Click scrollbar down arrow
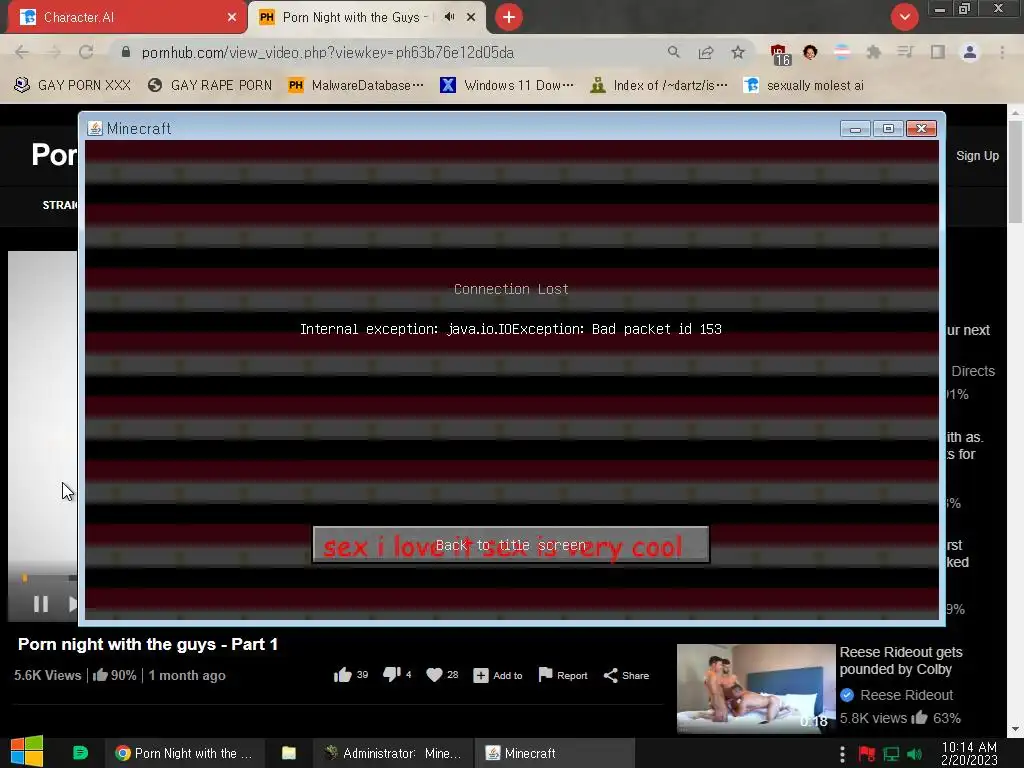This screenshot has width=1024, height=768. 1015,729
